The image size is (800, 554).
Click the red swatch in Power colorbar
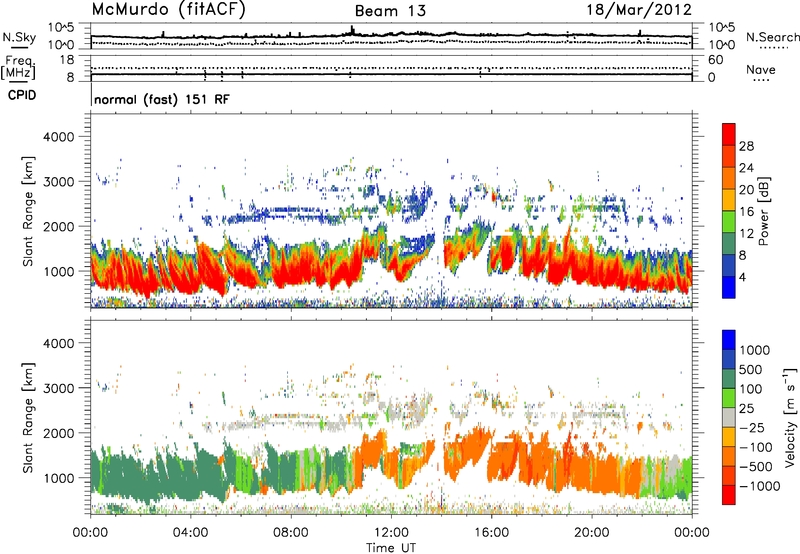point(729,135)
